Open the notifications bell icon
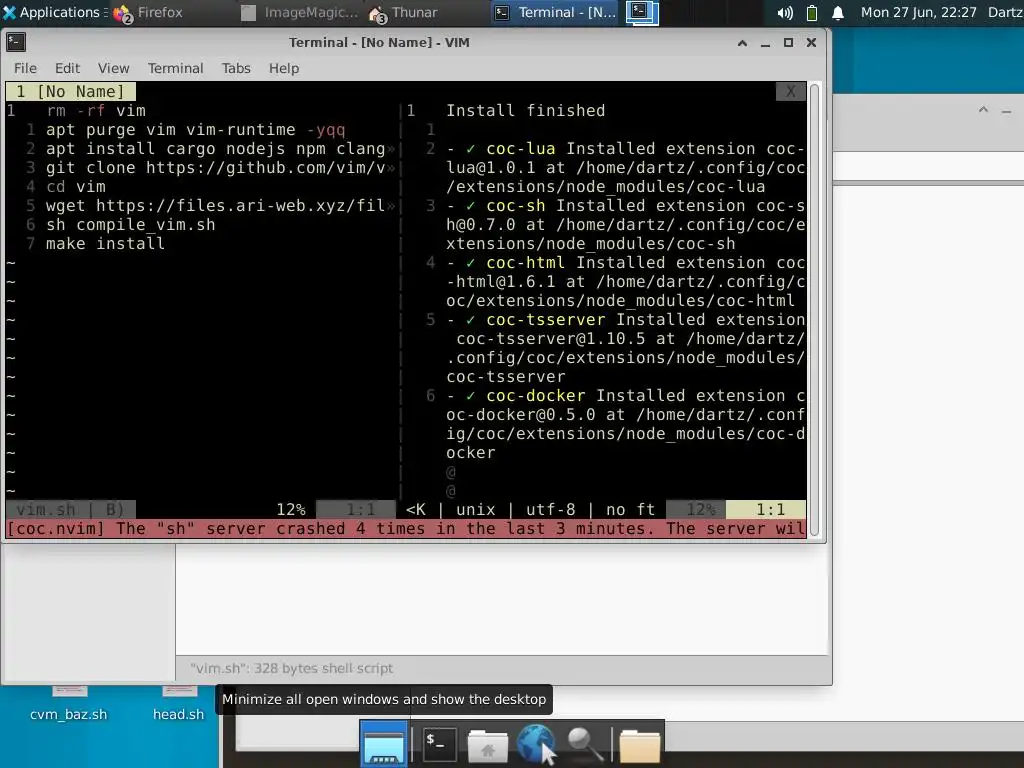 (838, 12)
